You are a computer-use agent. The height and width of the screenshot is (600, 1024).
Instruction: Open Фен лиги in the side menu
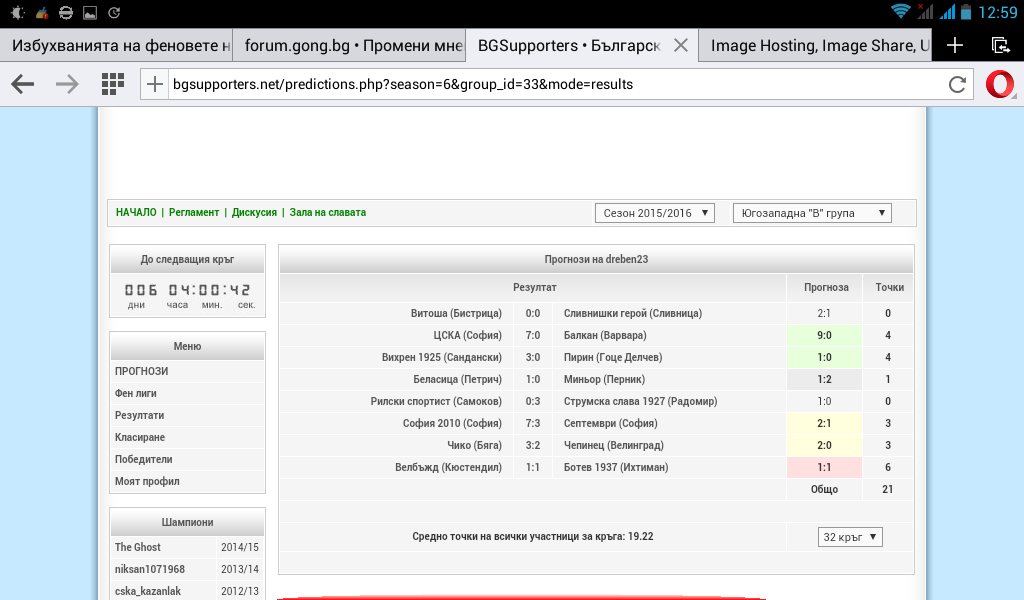136,393
